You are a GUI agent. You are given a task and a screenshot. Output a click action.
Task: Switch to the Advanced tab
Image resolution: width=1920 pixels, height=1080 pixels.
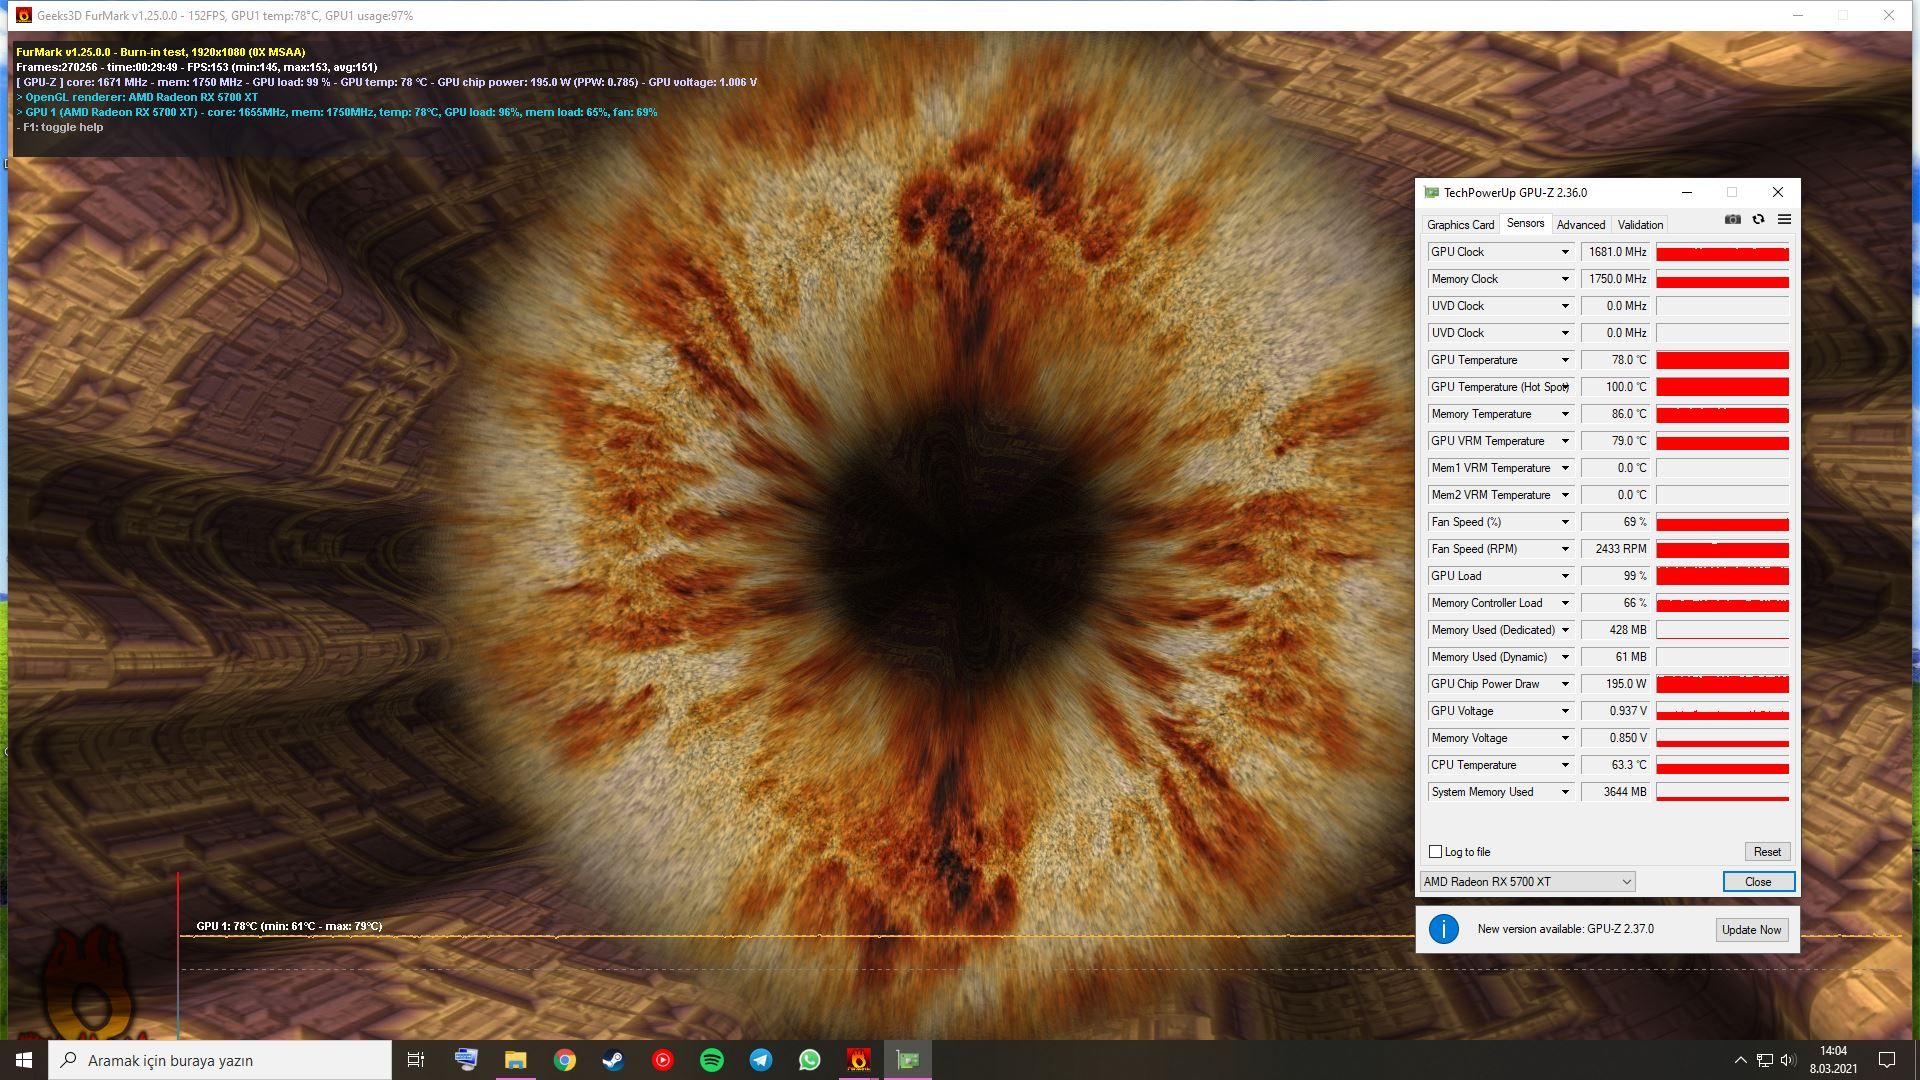click(x=1580, y=225)
